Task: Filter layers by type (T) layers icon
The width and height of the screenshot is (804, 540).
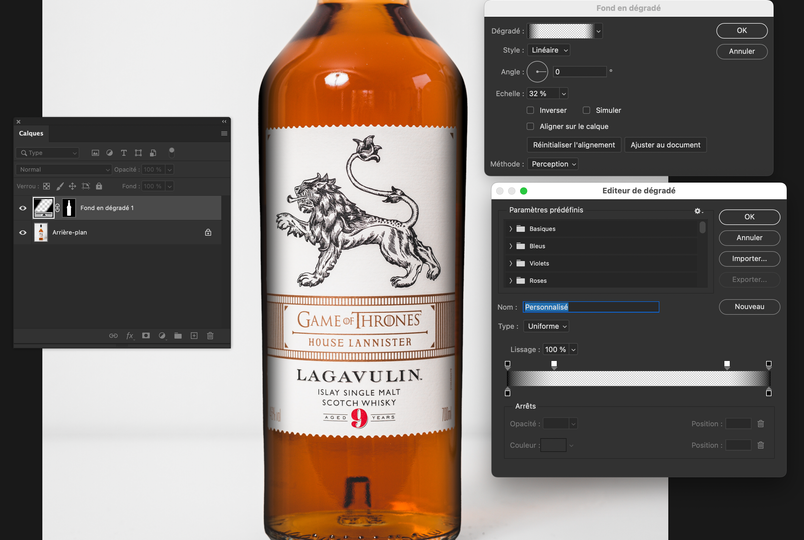Action: (x=124, y=153)
